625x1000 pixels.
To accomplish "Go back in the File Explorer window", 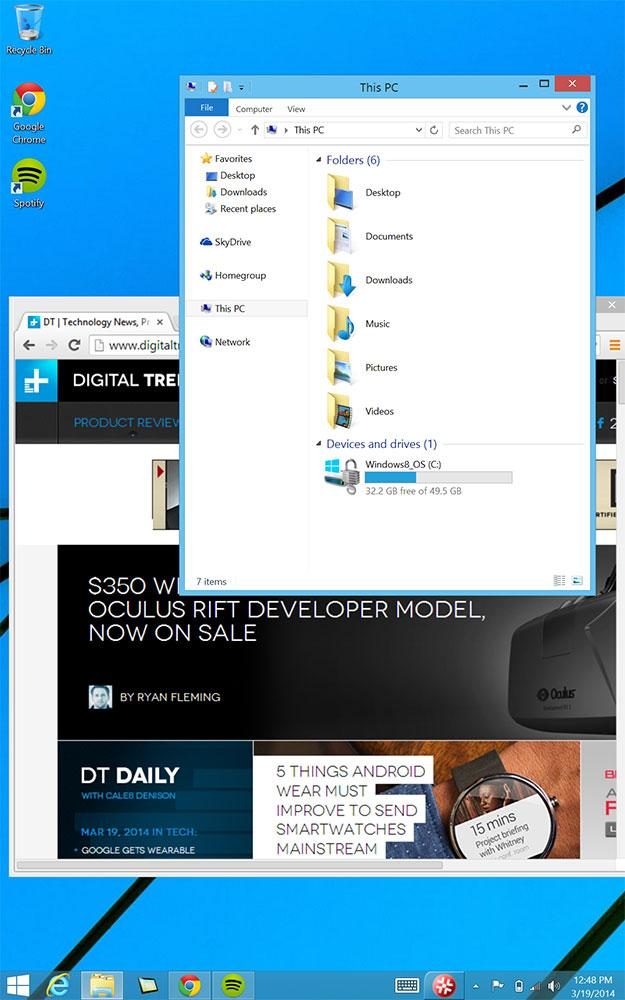I will point(199,129).
